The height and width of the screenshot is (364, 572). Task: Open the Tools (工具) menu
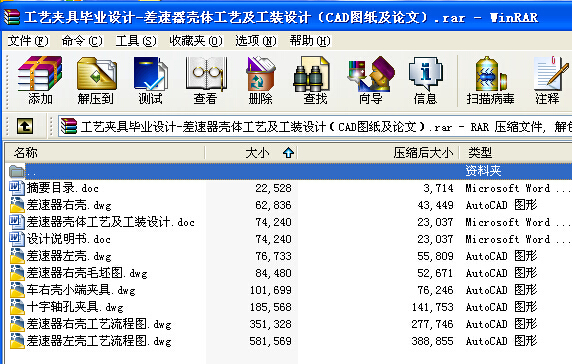136,41
